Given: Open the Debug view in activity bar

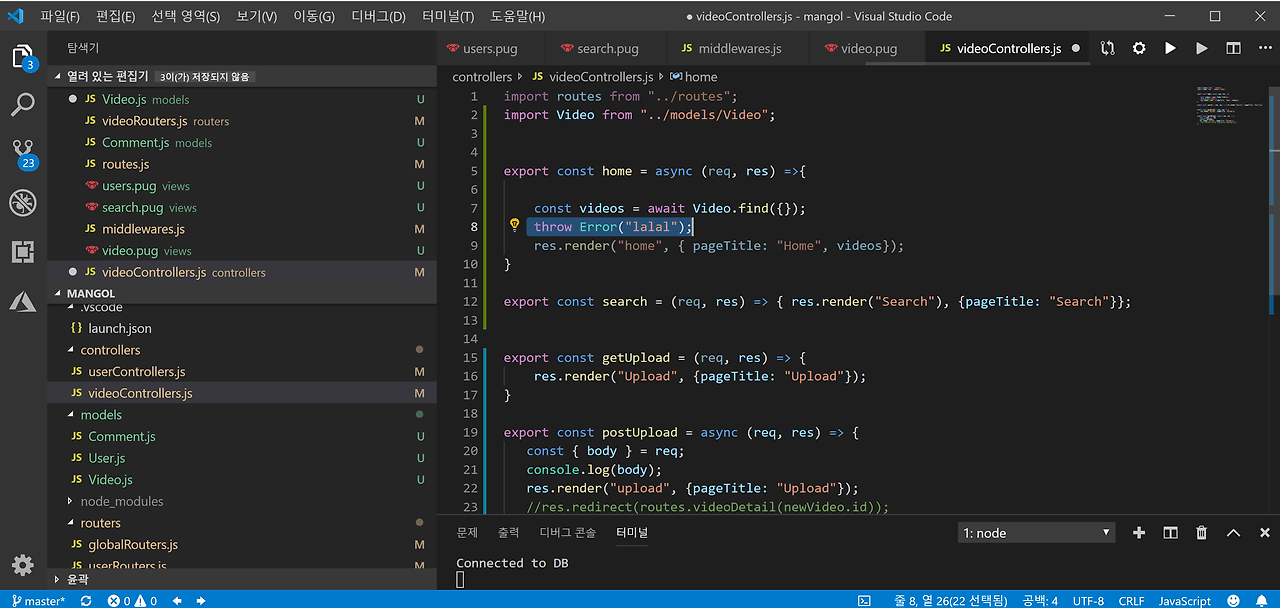Looking at the screenshot, I should 22,202.
